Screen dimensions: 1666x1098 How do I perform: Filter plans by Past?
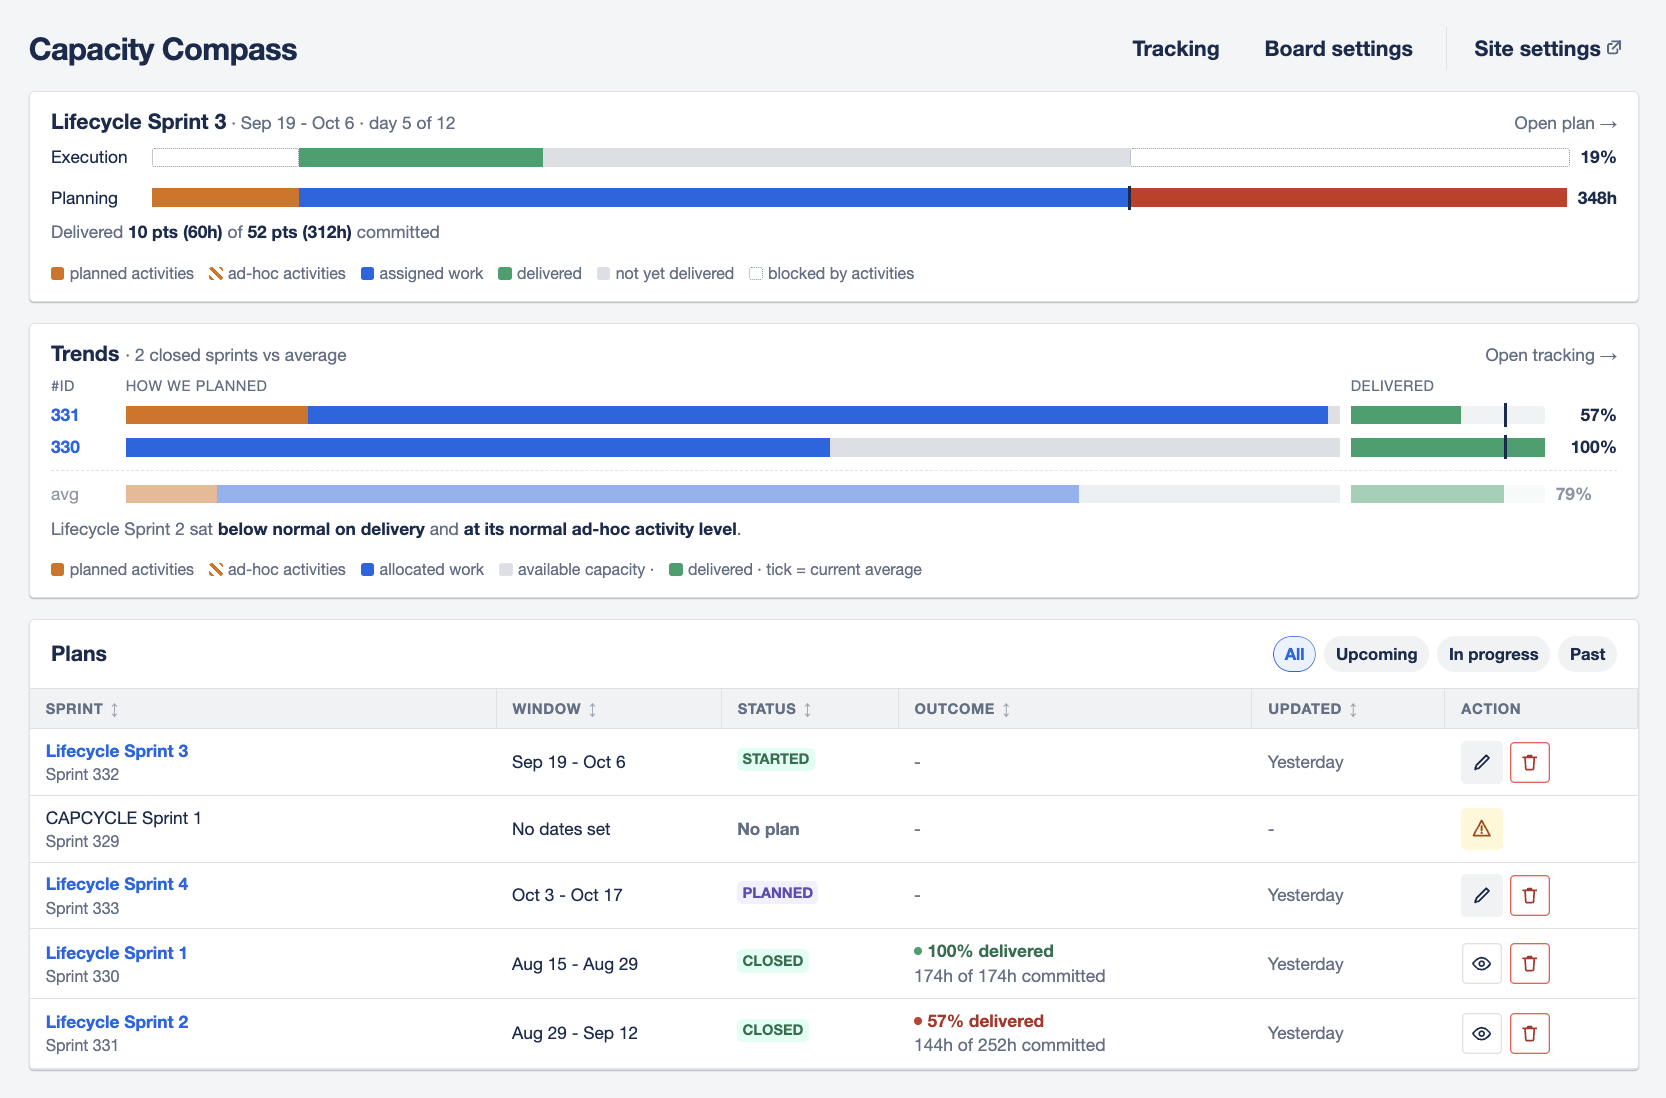tap(1587, 654)
